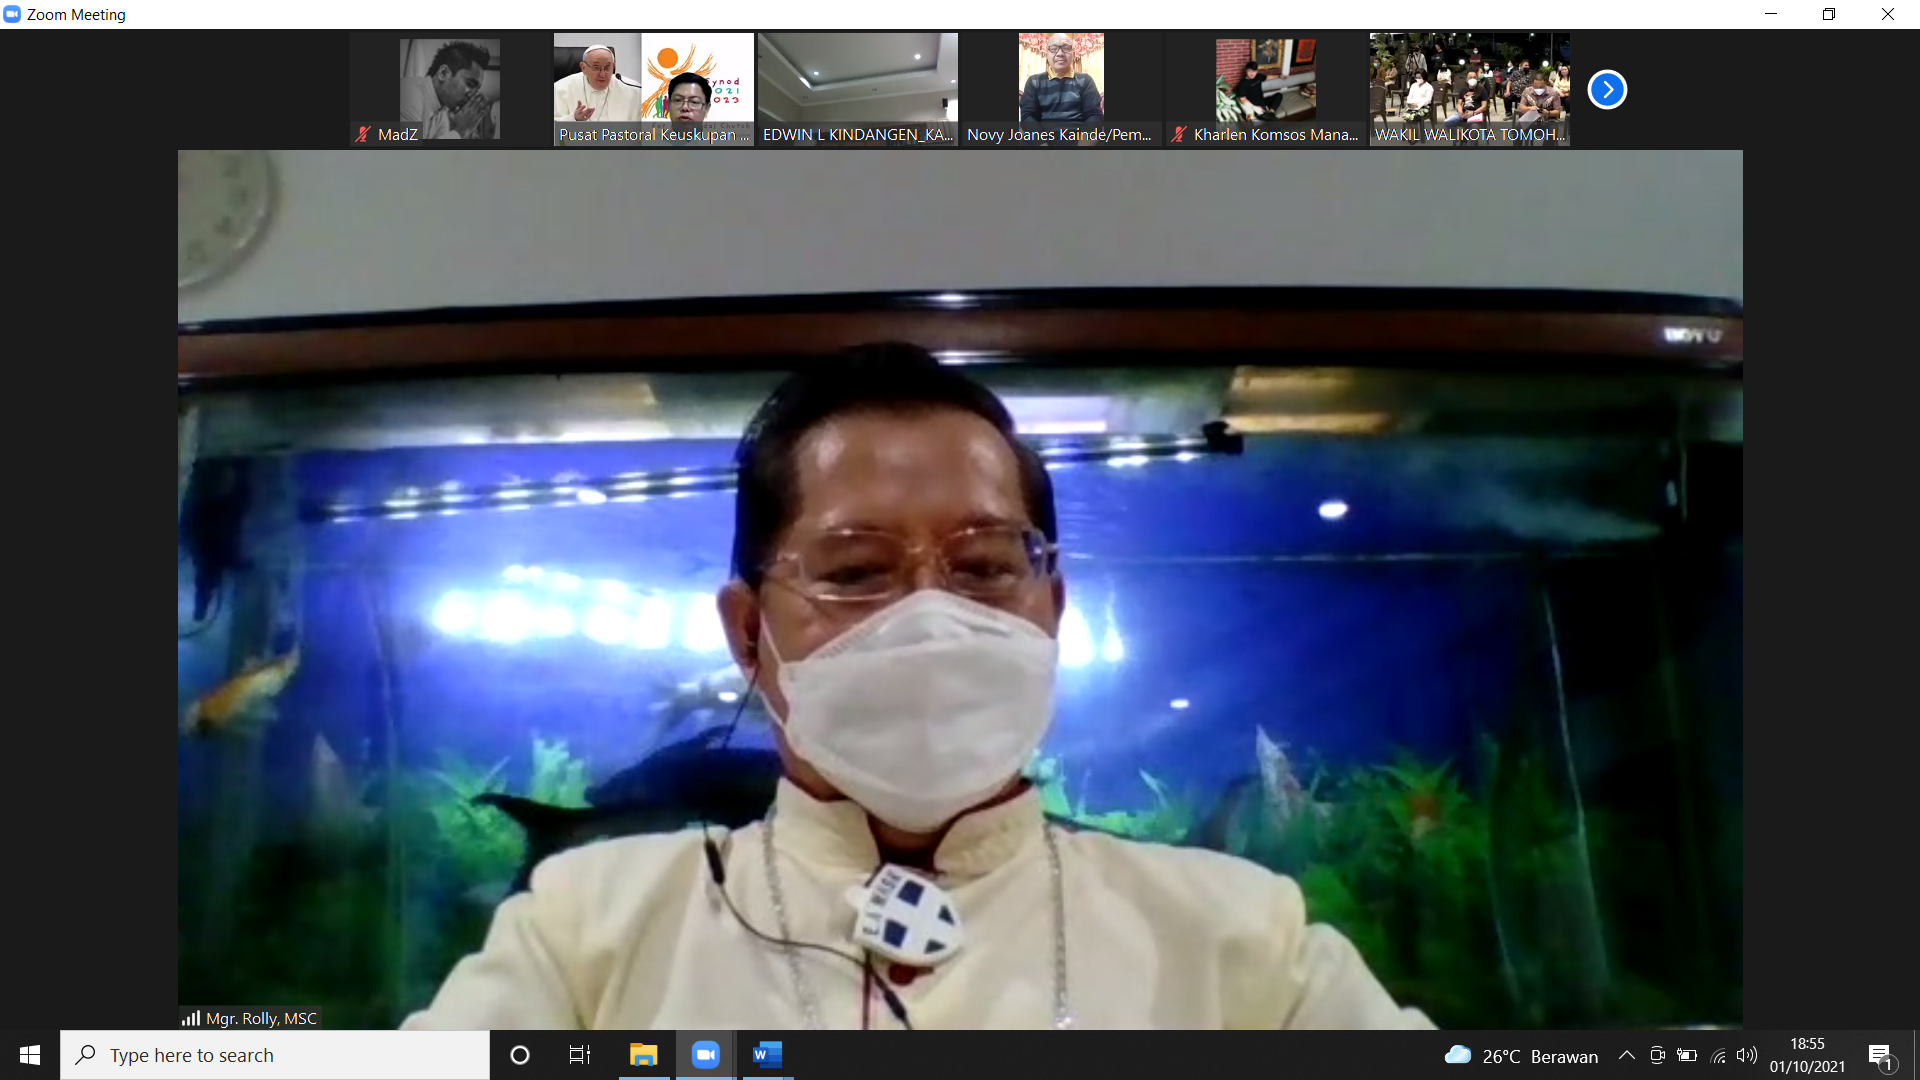1920x1080 pixels.
Task: Click Kharlen Komsos muted microphone icon
Action: point(1179,134)
